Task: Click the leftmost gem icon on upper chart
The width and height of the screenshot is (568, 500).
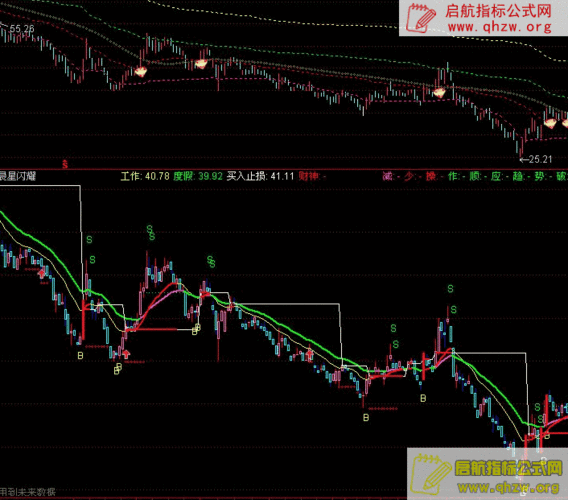Action: [x=141, y=71]
